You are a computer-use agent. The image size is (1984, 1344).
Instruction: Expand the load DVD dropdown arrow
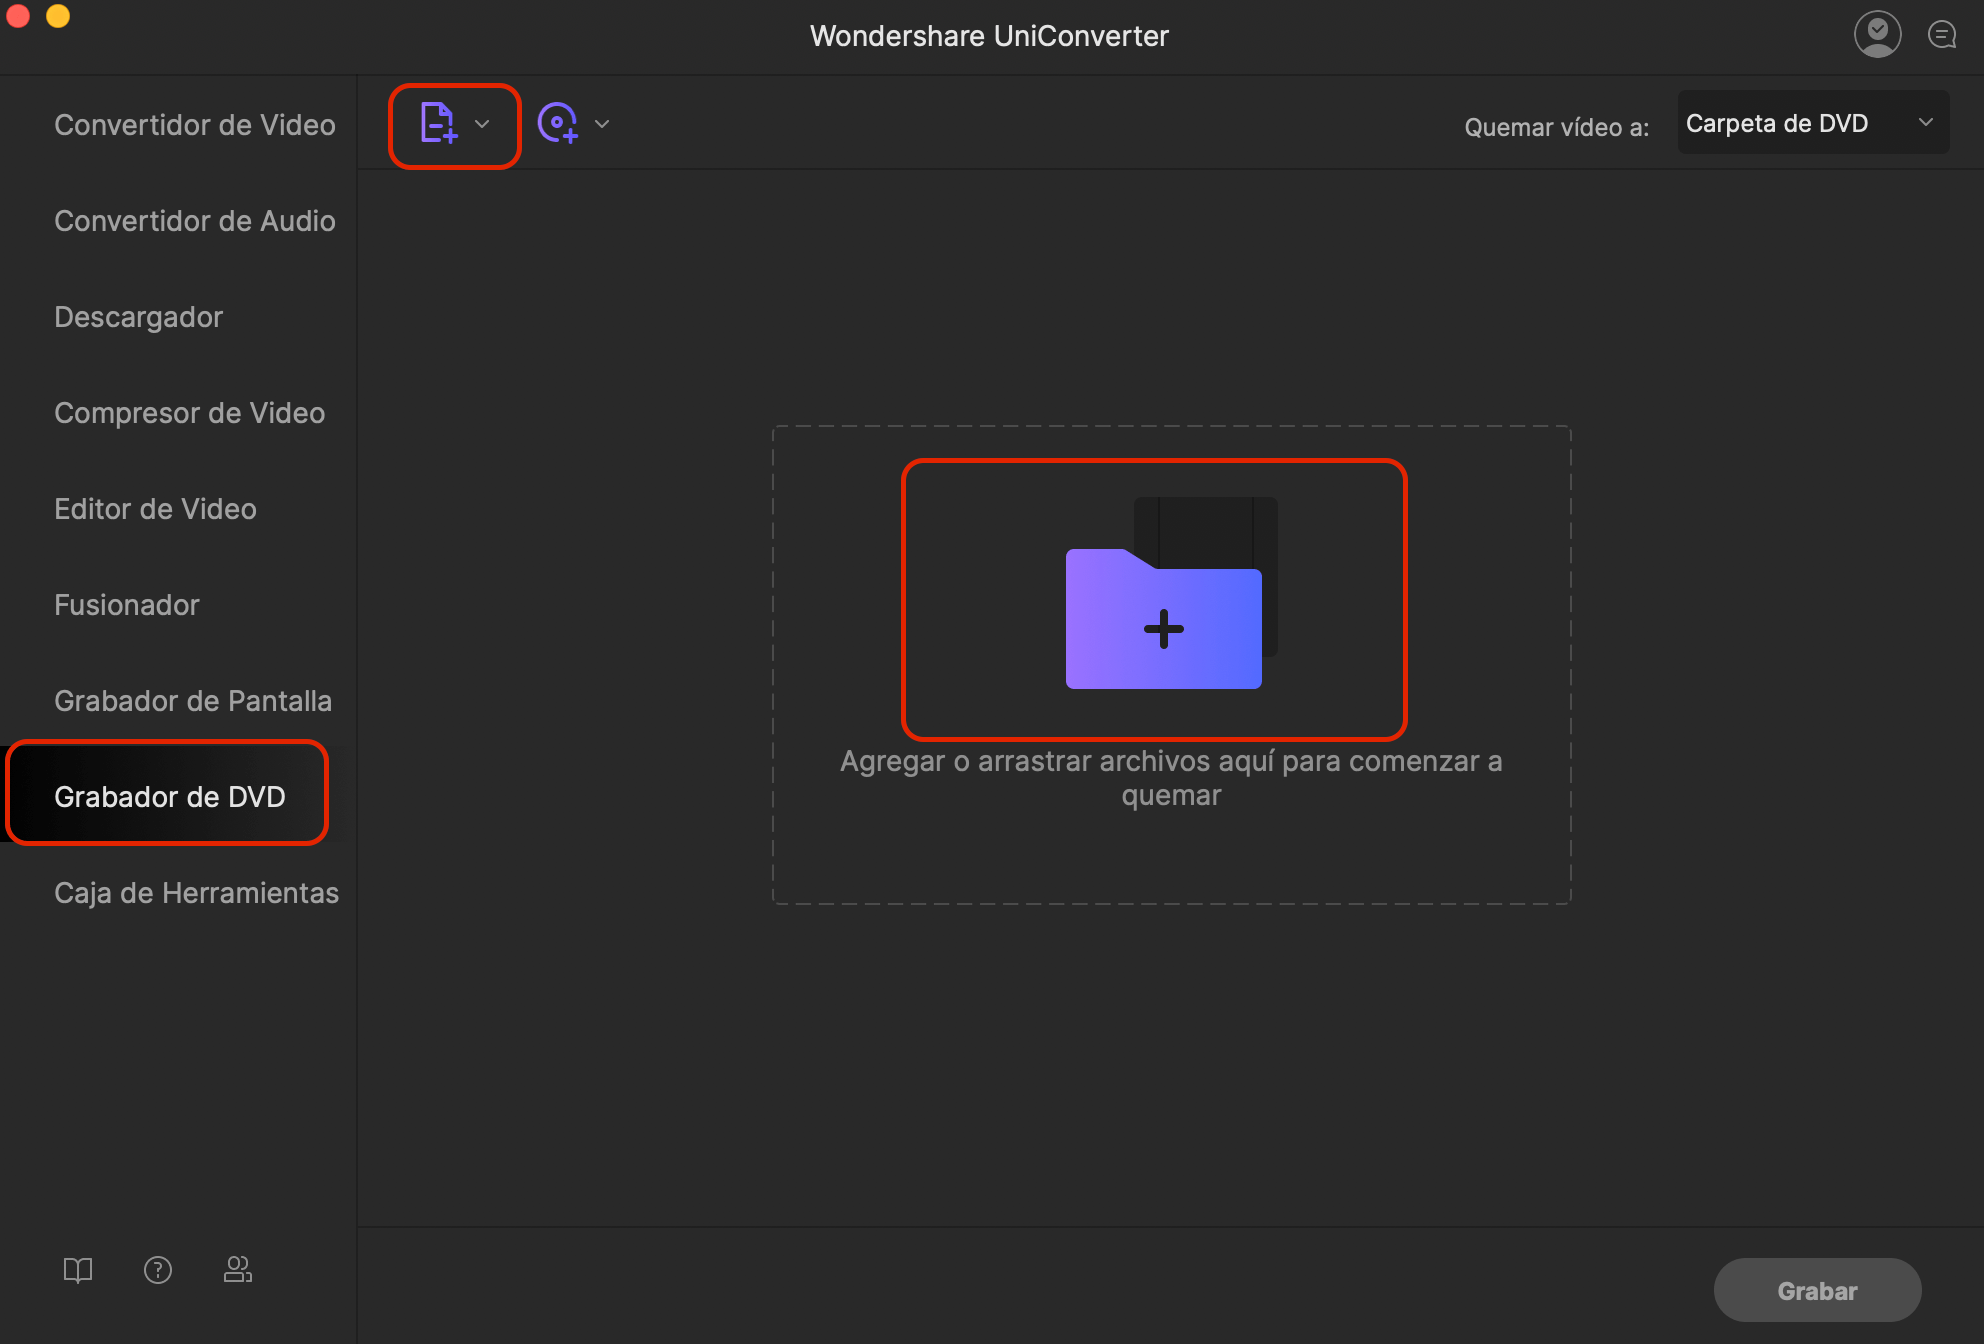(602, 124)
